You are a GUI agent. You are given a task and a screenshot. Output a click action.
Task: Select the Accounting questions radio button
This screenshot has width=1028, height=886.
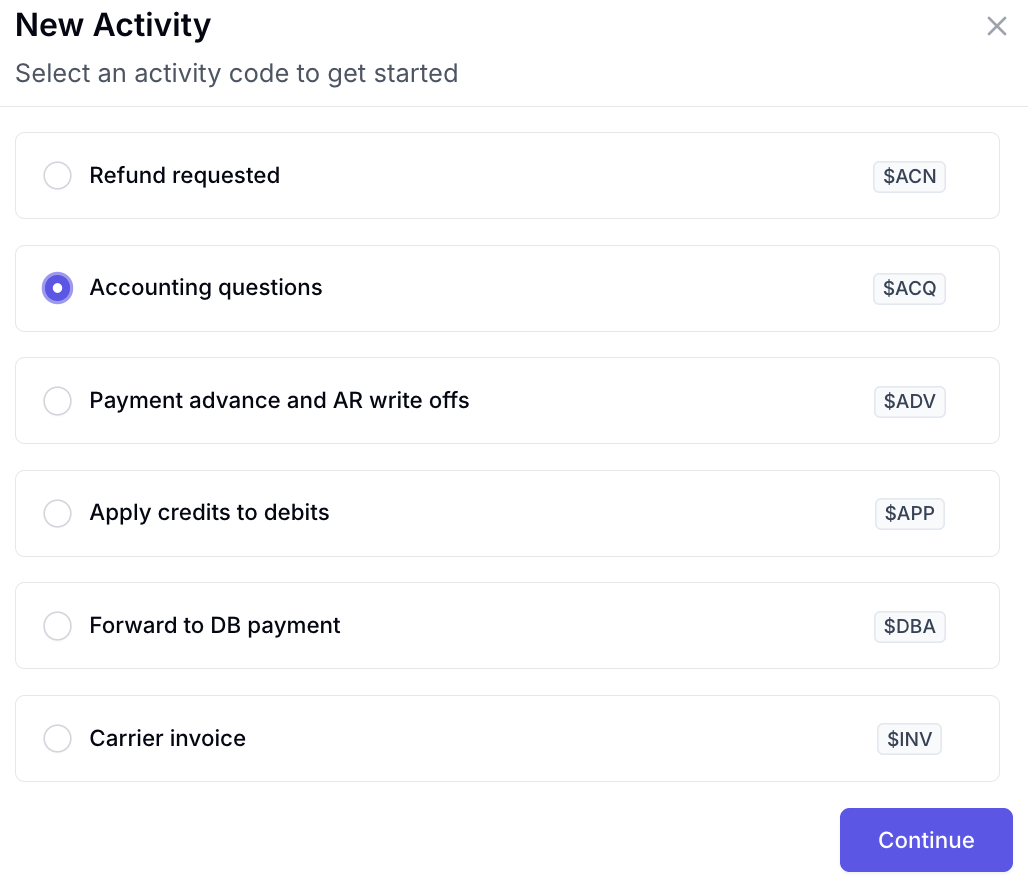pos(58,288)
